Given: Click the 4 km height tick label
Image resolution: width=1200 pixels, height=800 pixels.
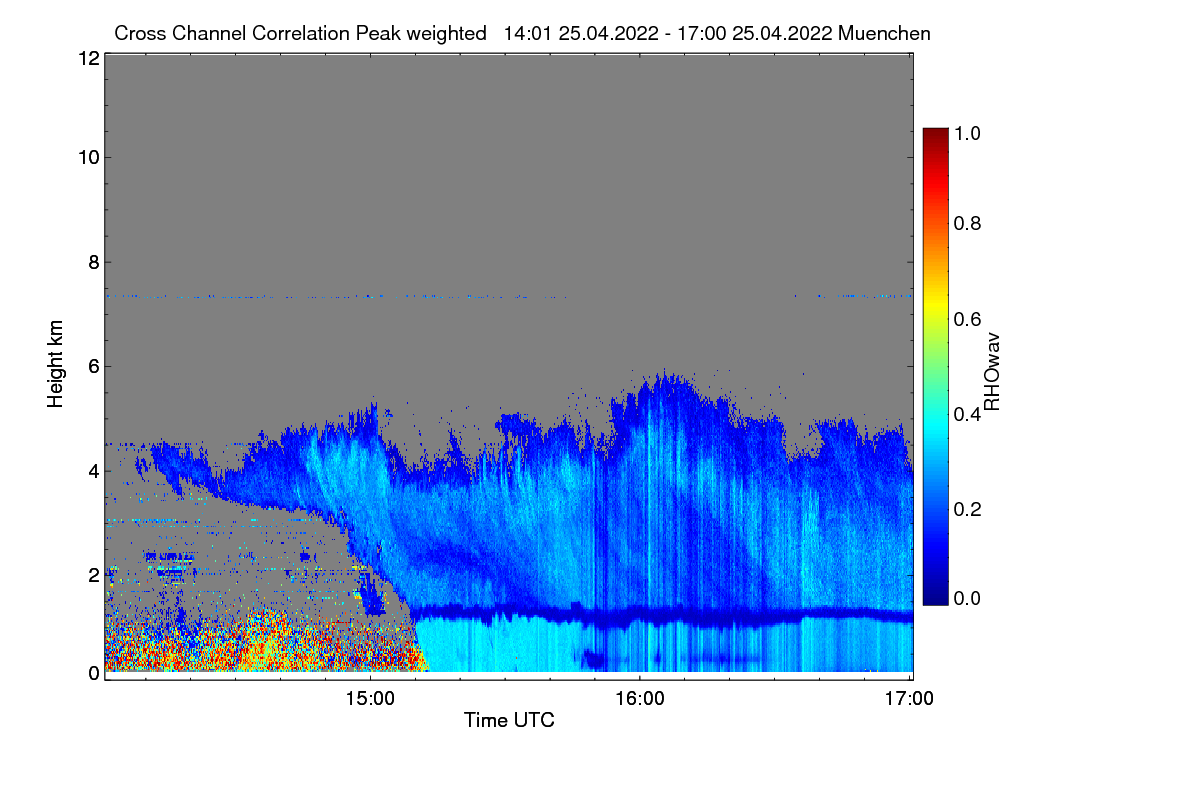Looking at the screenshot, I should tap(93, 470).
